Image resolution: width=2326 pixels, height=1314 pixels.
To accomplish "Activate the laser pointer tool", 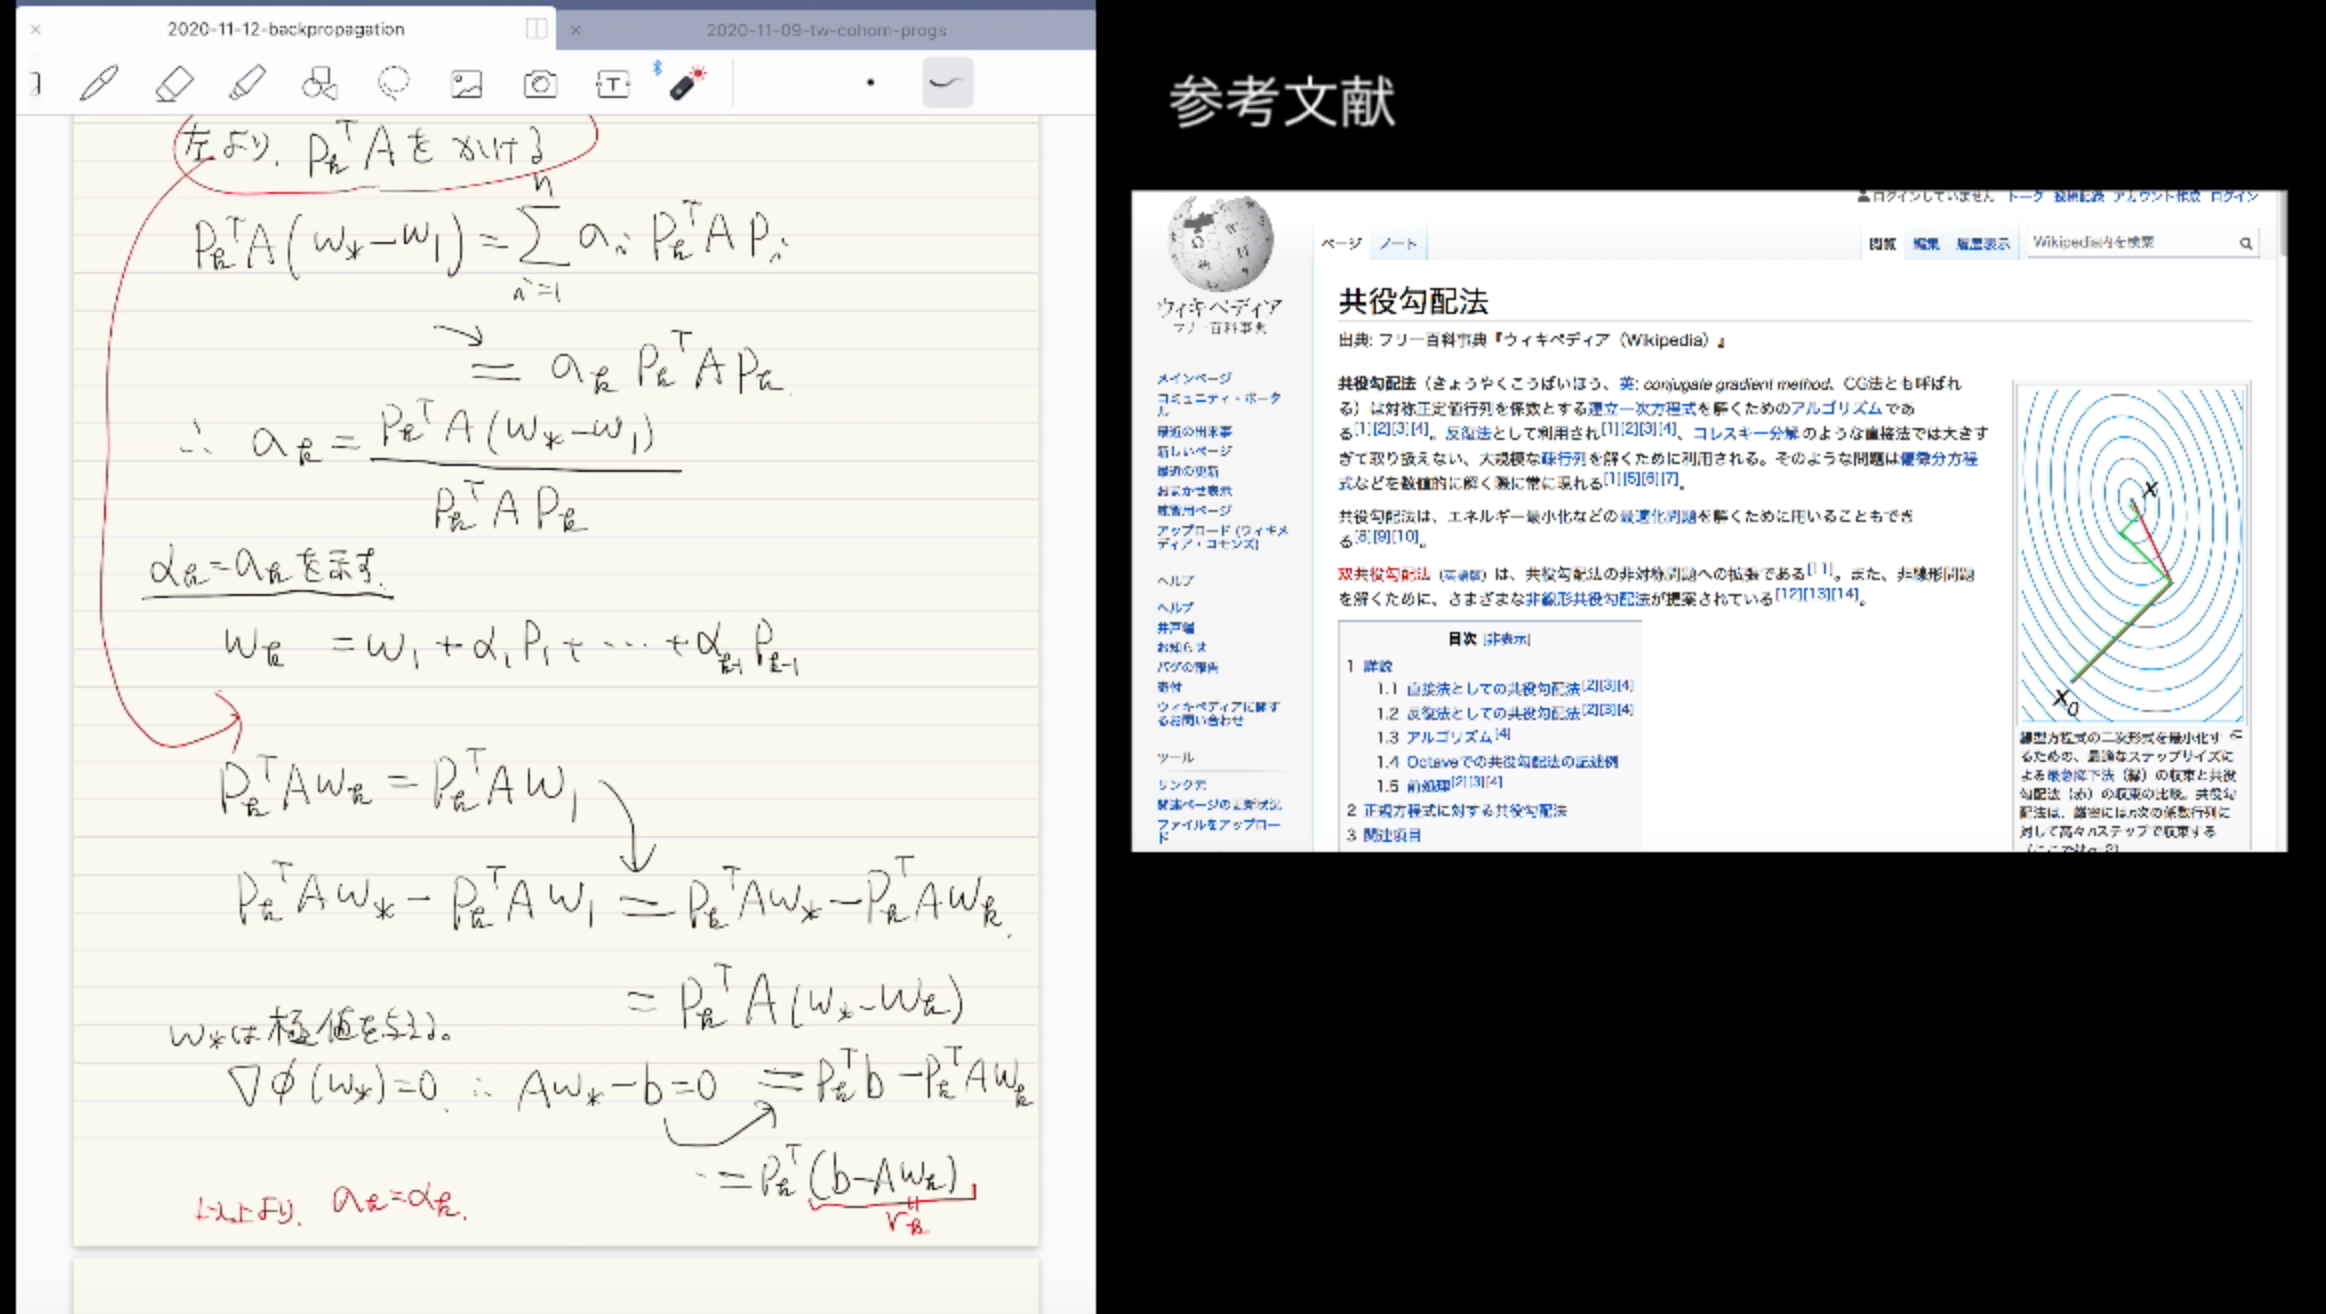I will (686, 83).
